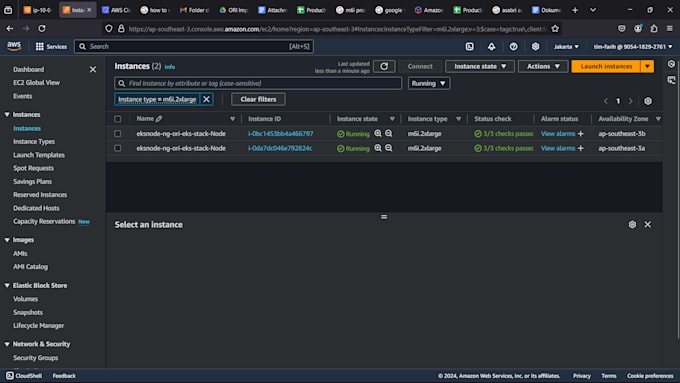Select all instances checkbox in header
Screen dimensions: 680x383
(x=118, y=119)
